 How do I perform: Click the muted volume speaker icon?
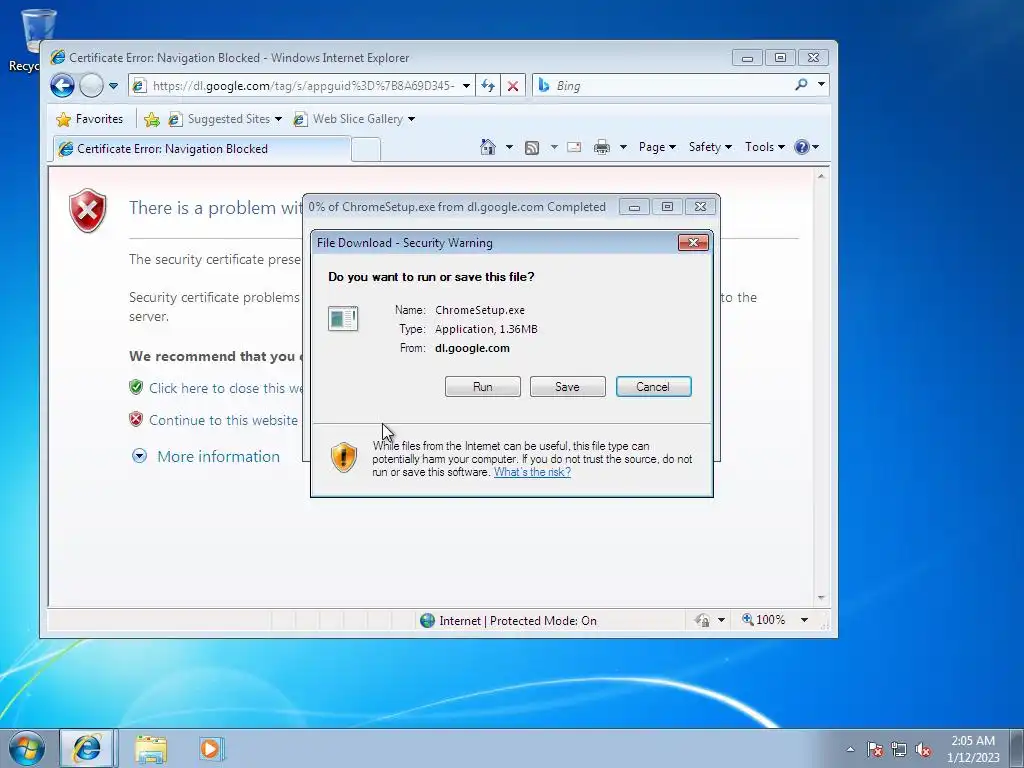(x=923, y=749)
